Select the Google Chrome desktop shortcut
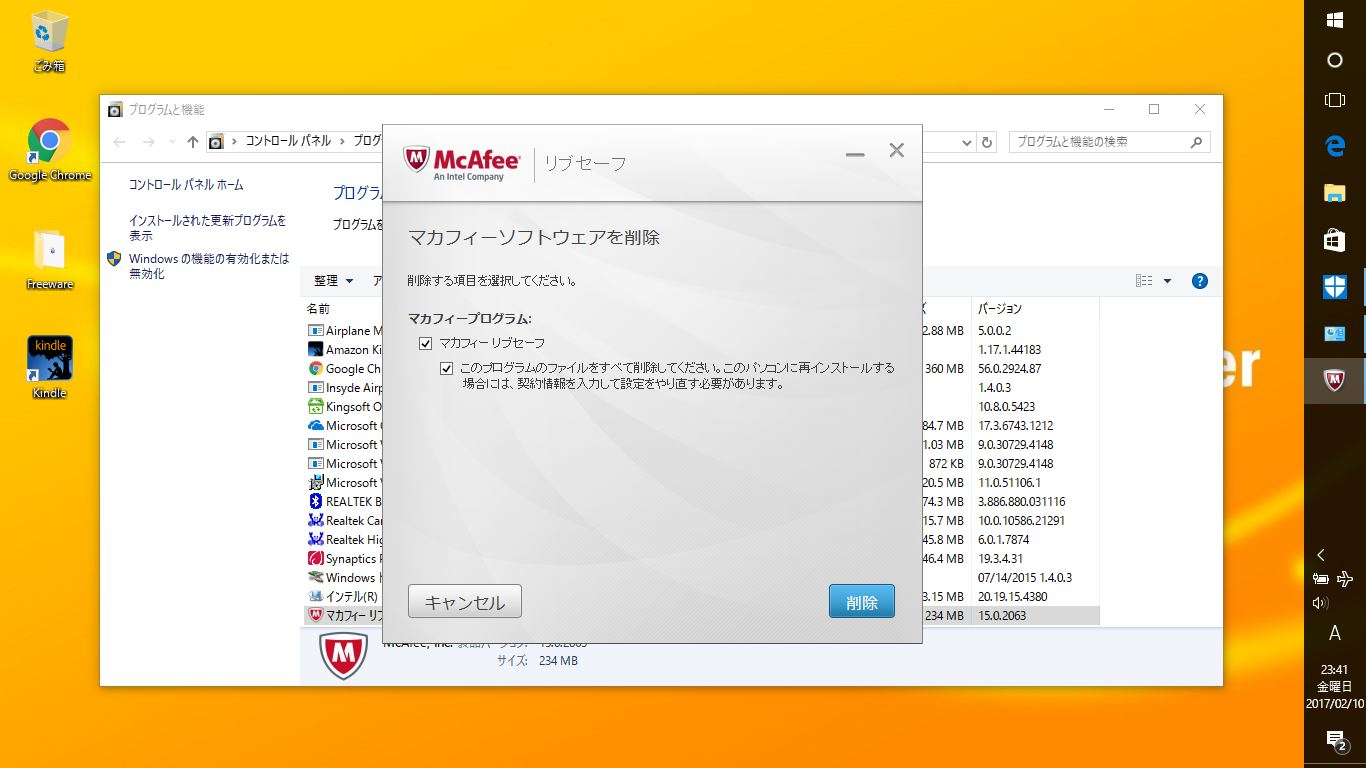This screenshot has width=1366, height=768. (49, 150)
